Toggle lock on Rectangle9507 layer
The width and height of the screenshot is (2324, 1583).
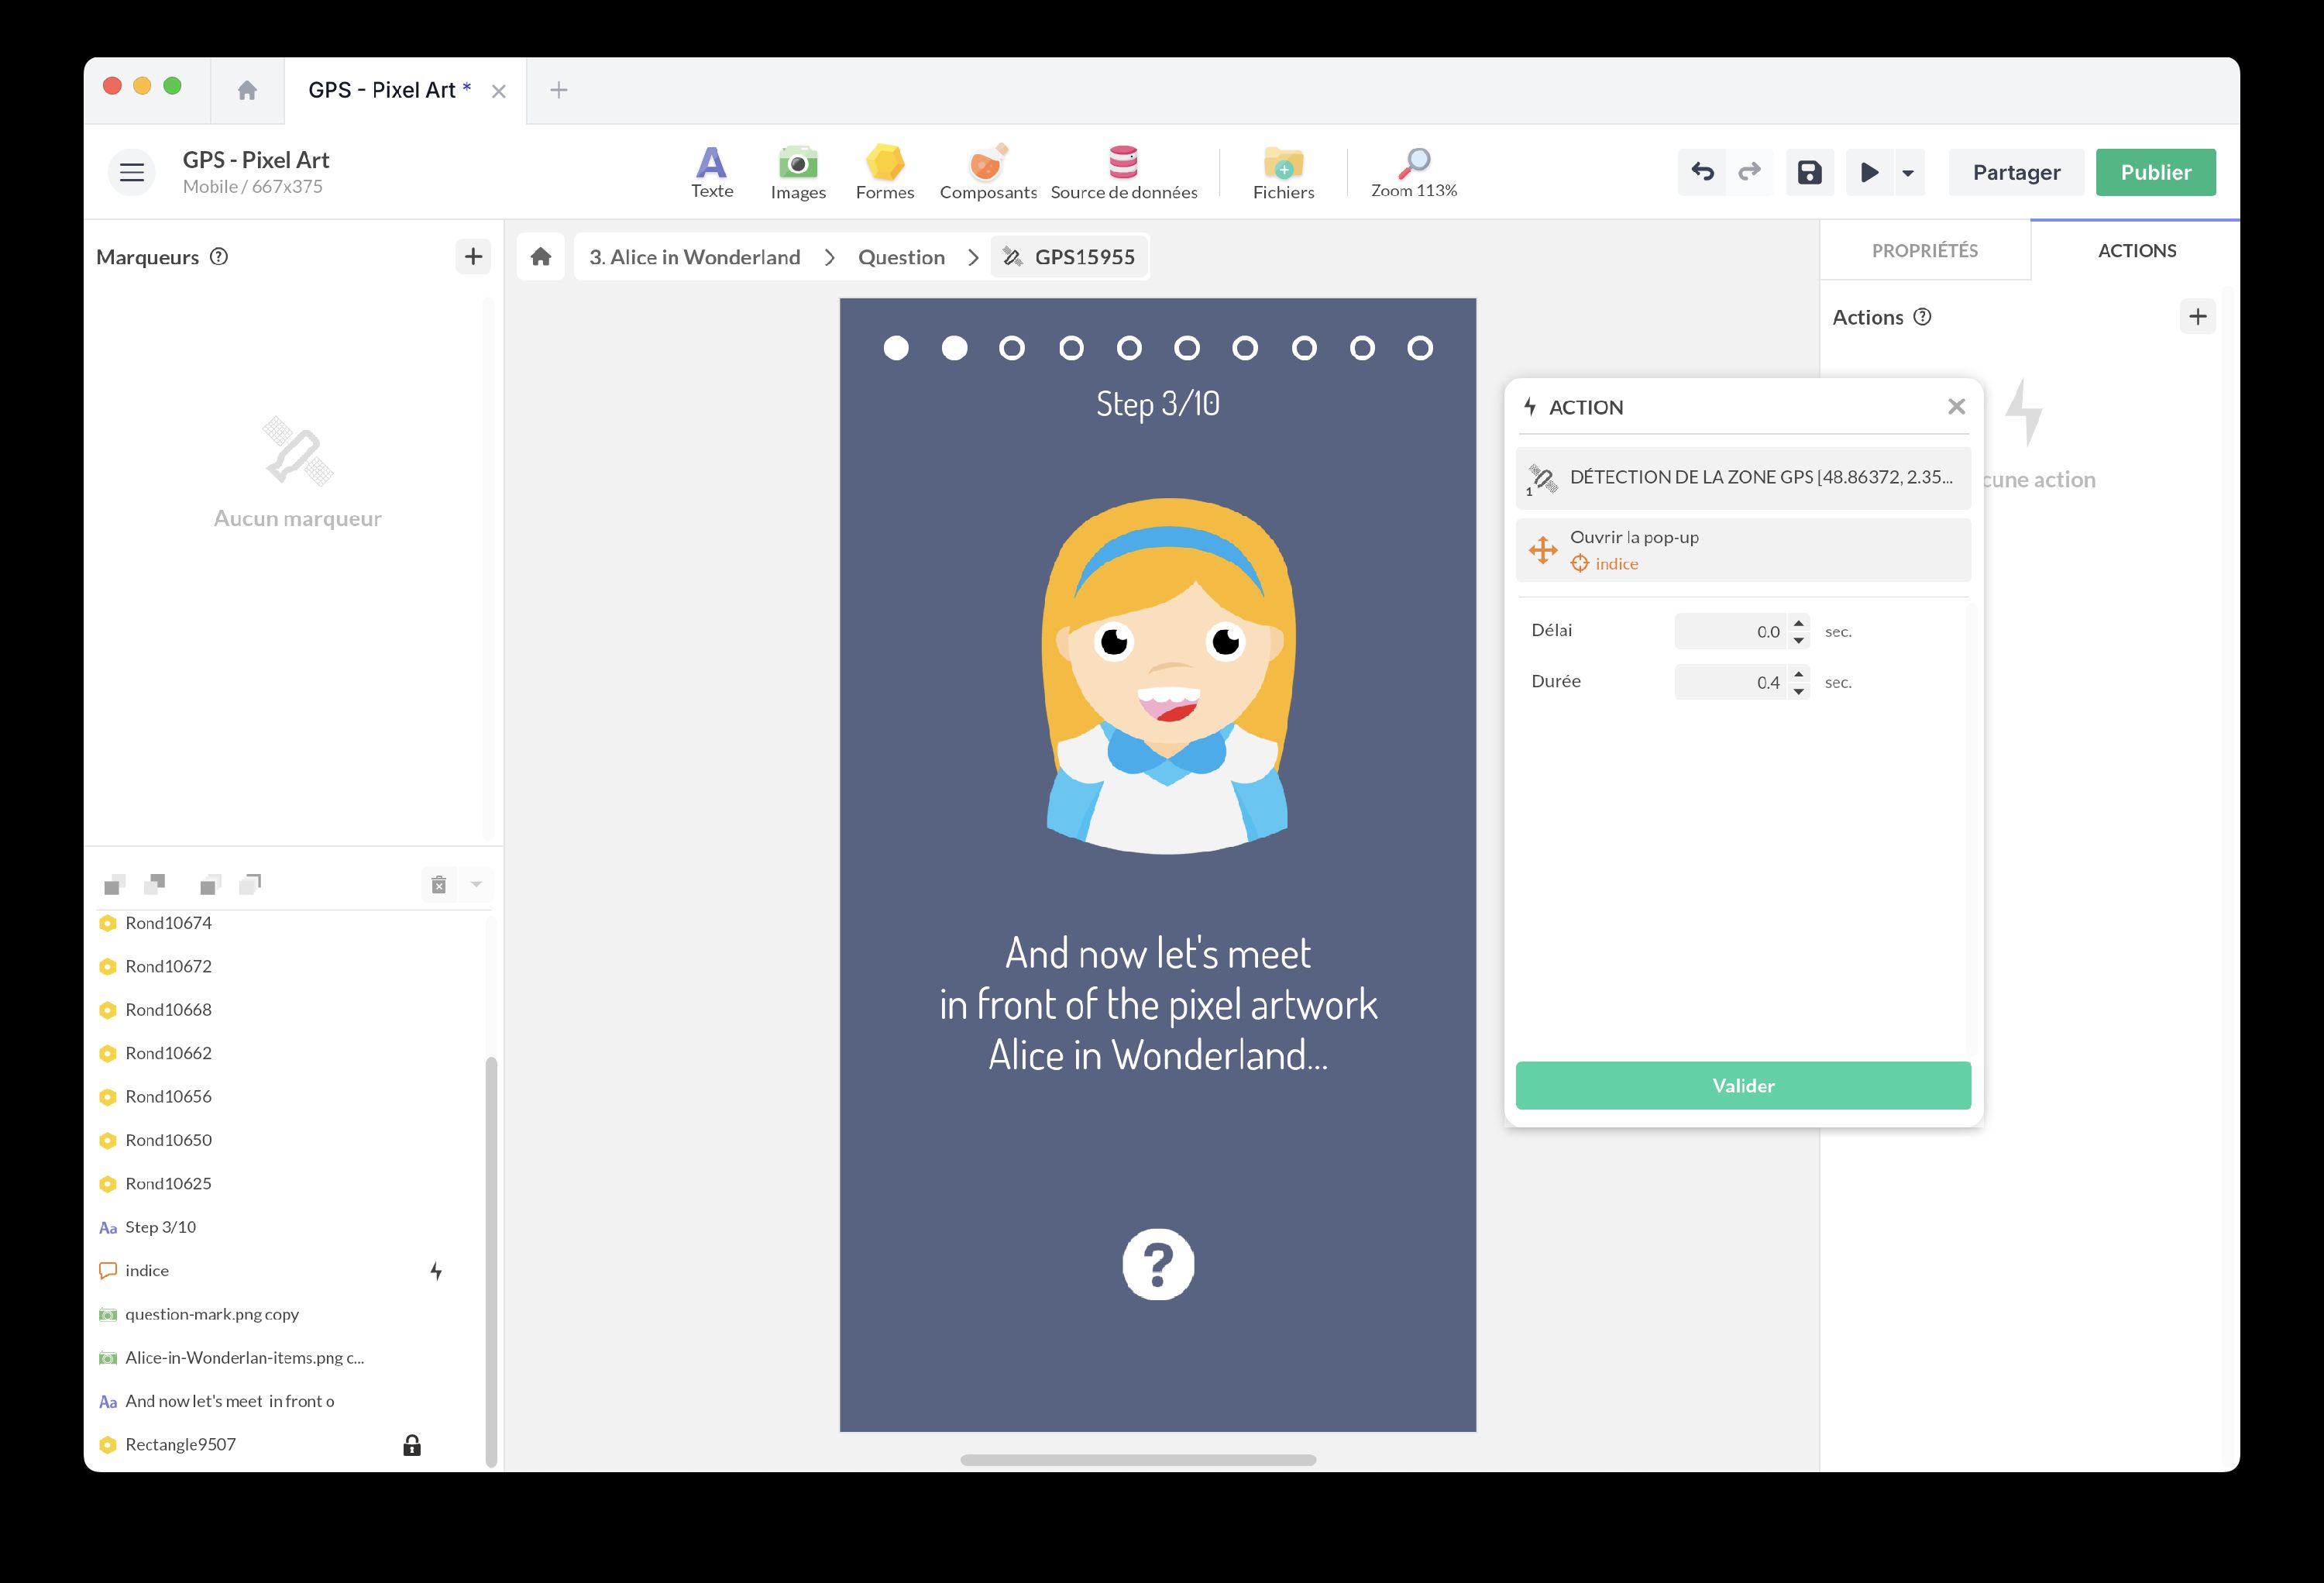411,1445
